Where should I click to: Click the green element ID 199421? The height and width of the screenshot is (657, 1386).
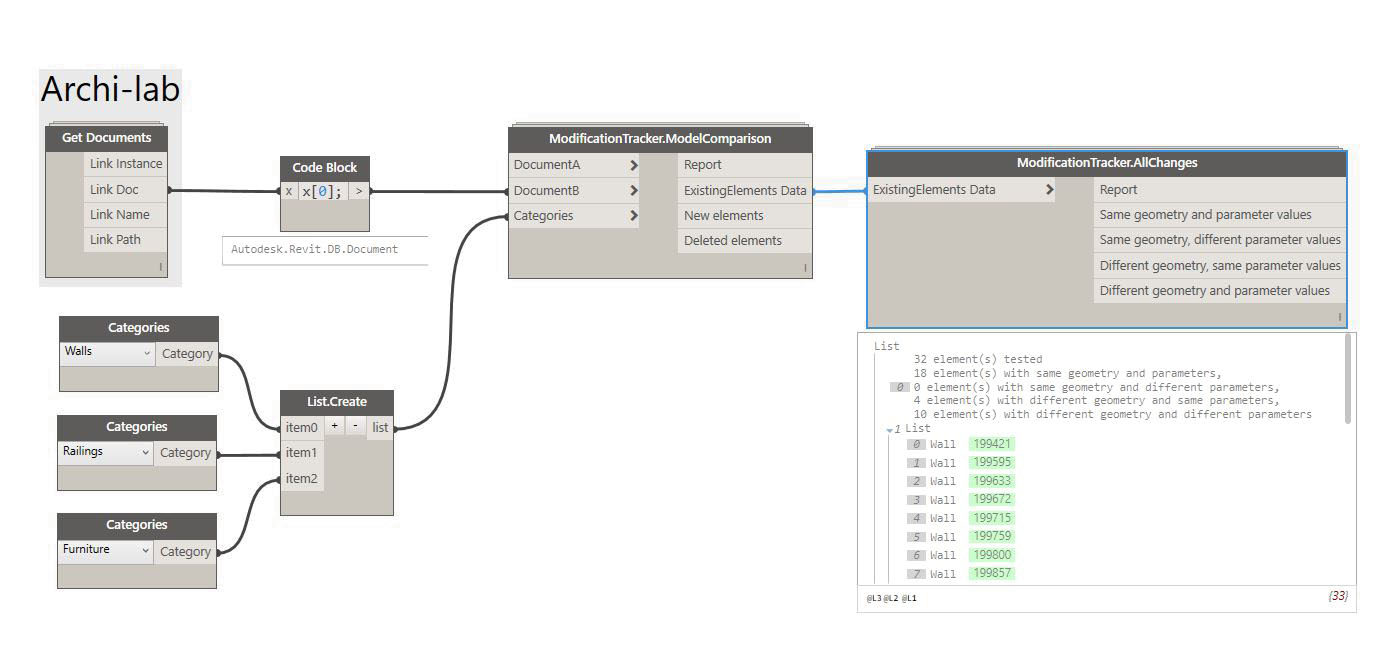point(992,444)
